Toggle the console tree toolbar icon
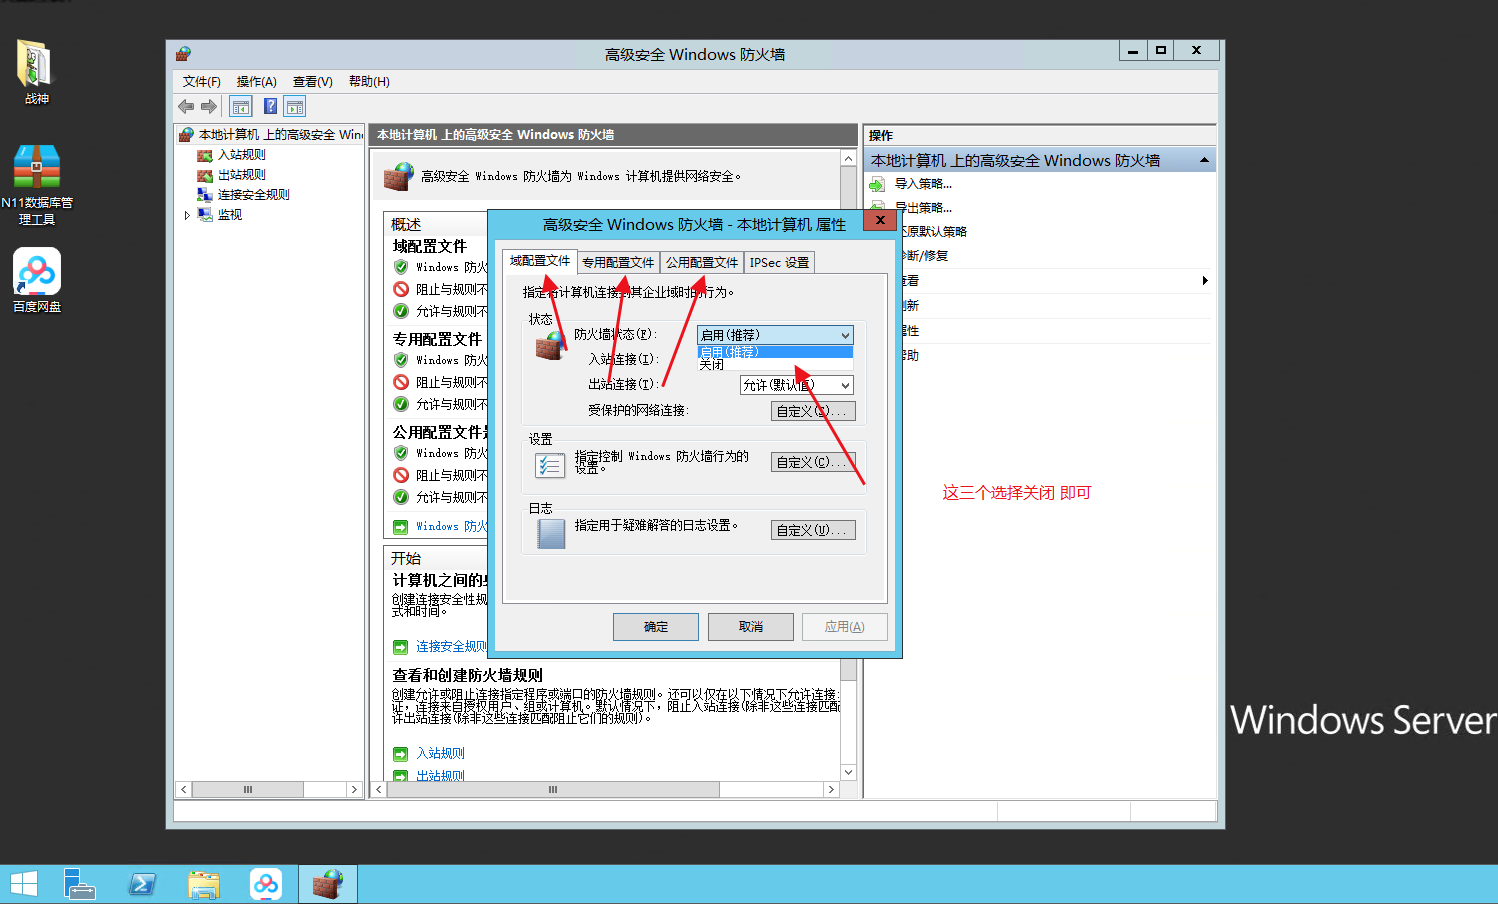The image size is (1498, 904). (x=241, y=107)
